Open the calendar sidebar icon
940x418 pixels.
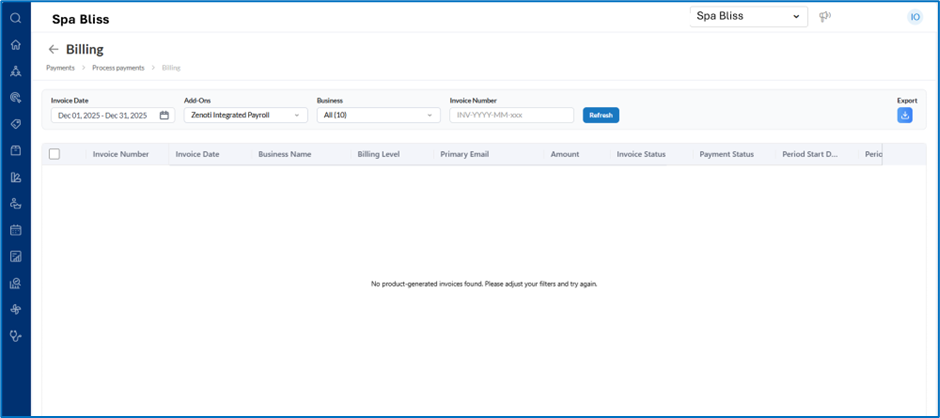pos(16,230)
